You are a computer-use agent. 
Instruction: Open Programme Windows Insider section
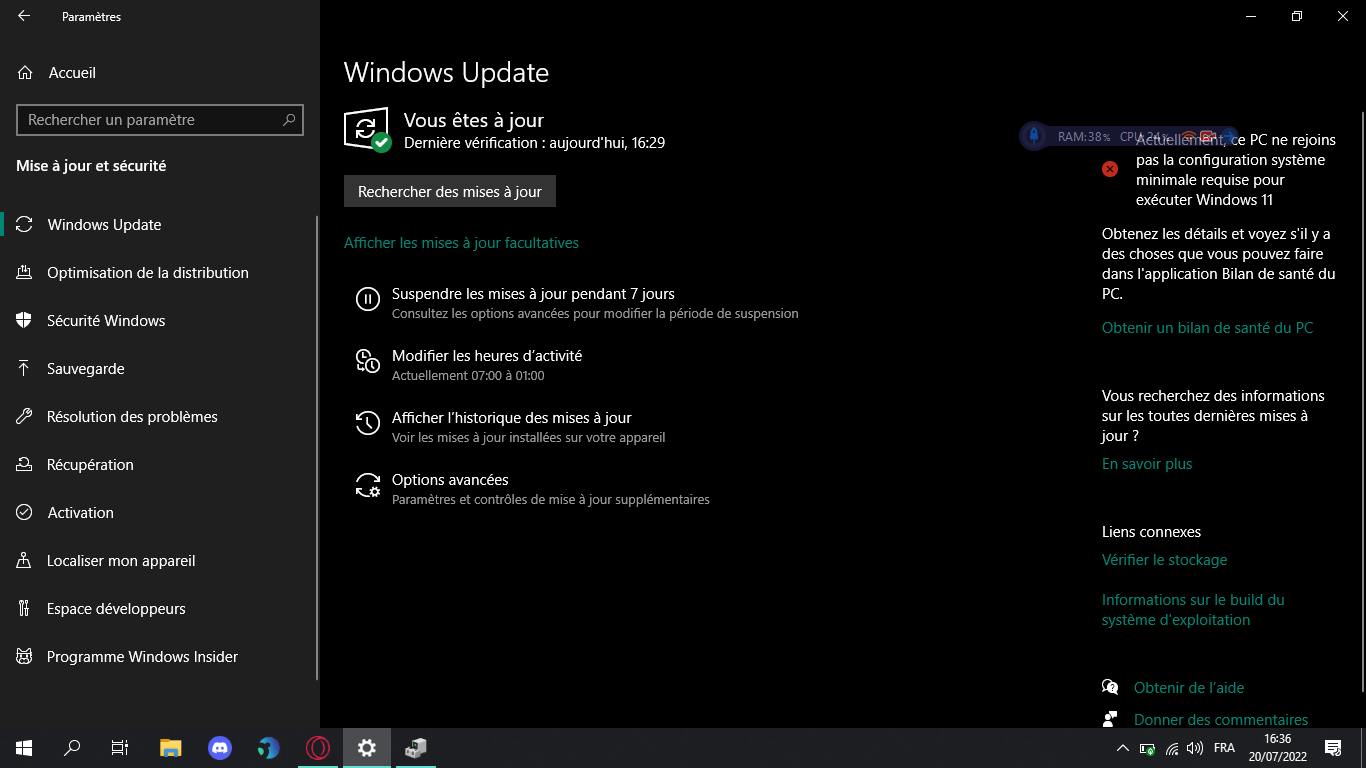[142, 657]
